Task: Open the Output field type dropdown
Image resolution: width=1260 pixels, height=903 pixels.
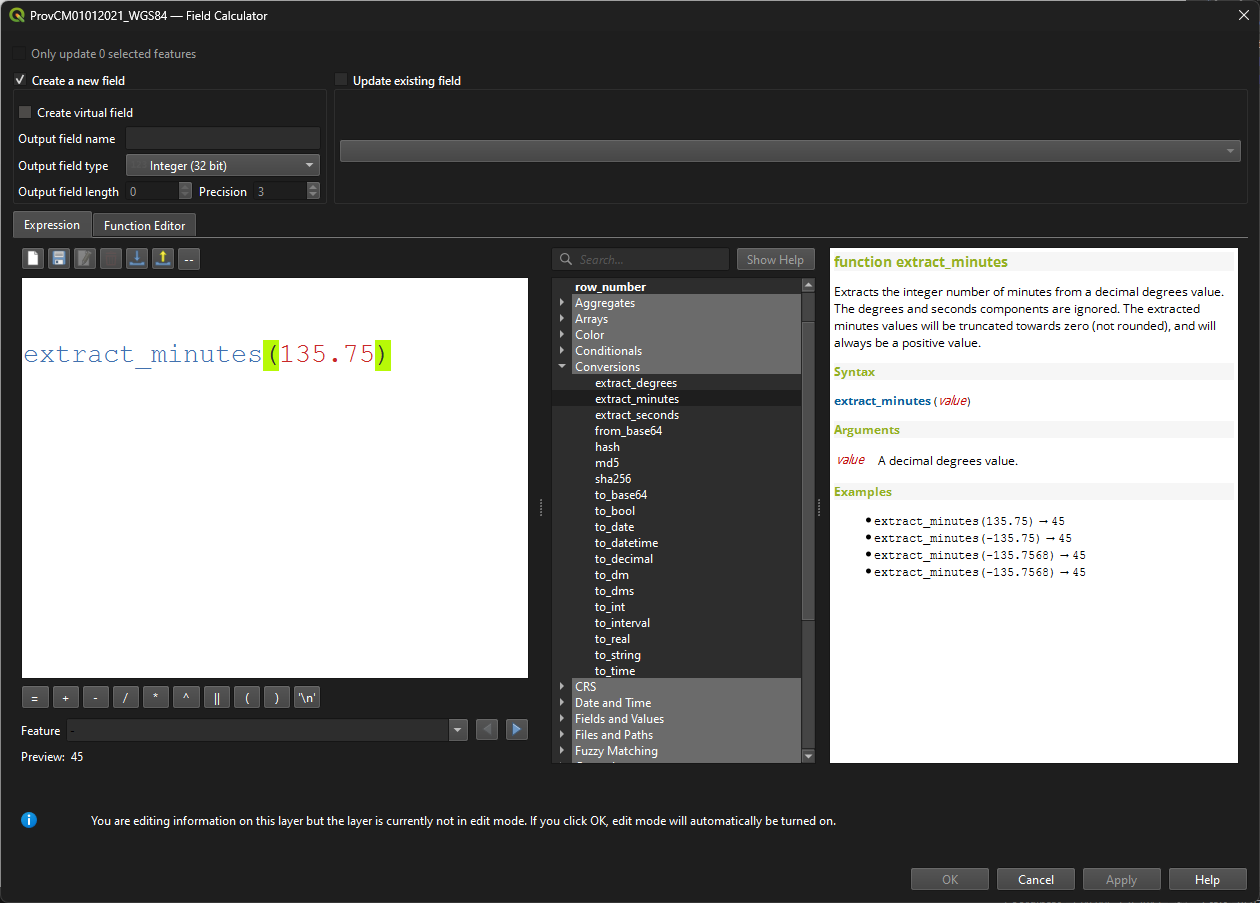Action: point(222,165)
